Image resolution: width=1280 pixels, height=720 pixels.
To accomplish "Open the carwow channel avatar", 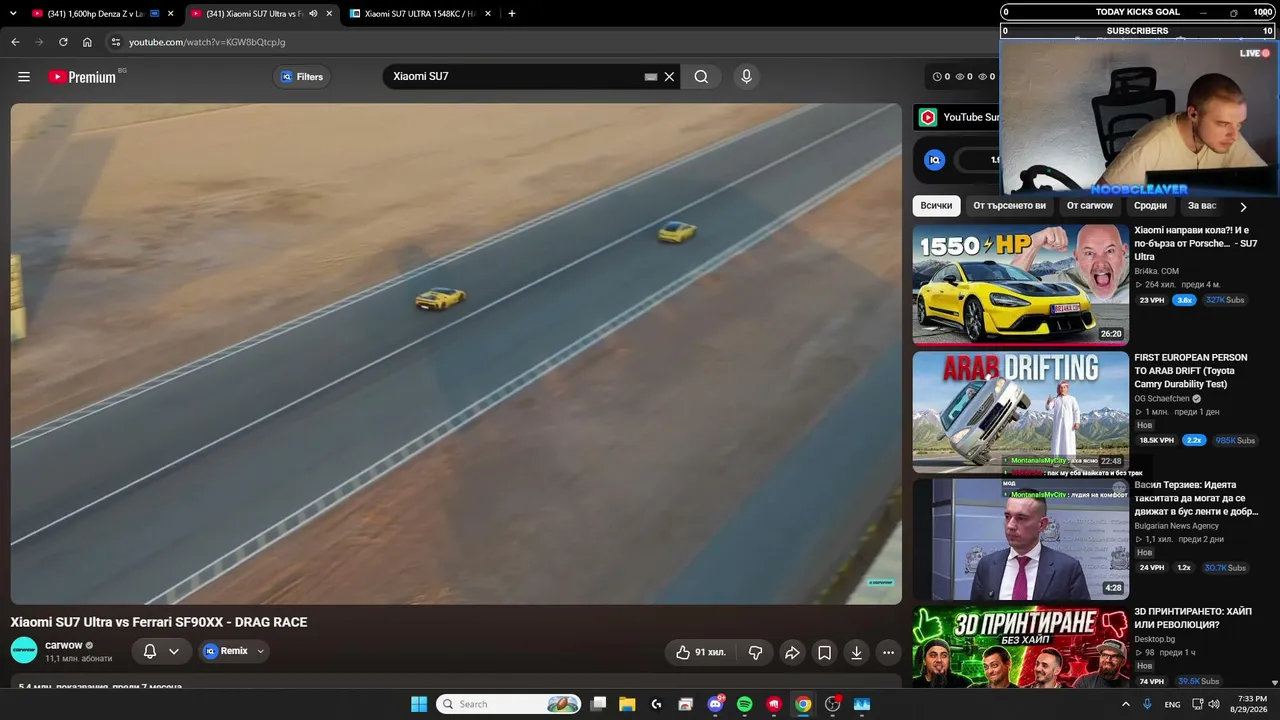I will (x=24, y=651).
